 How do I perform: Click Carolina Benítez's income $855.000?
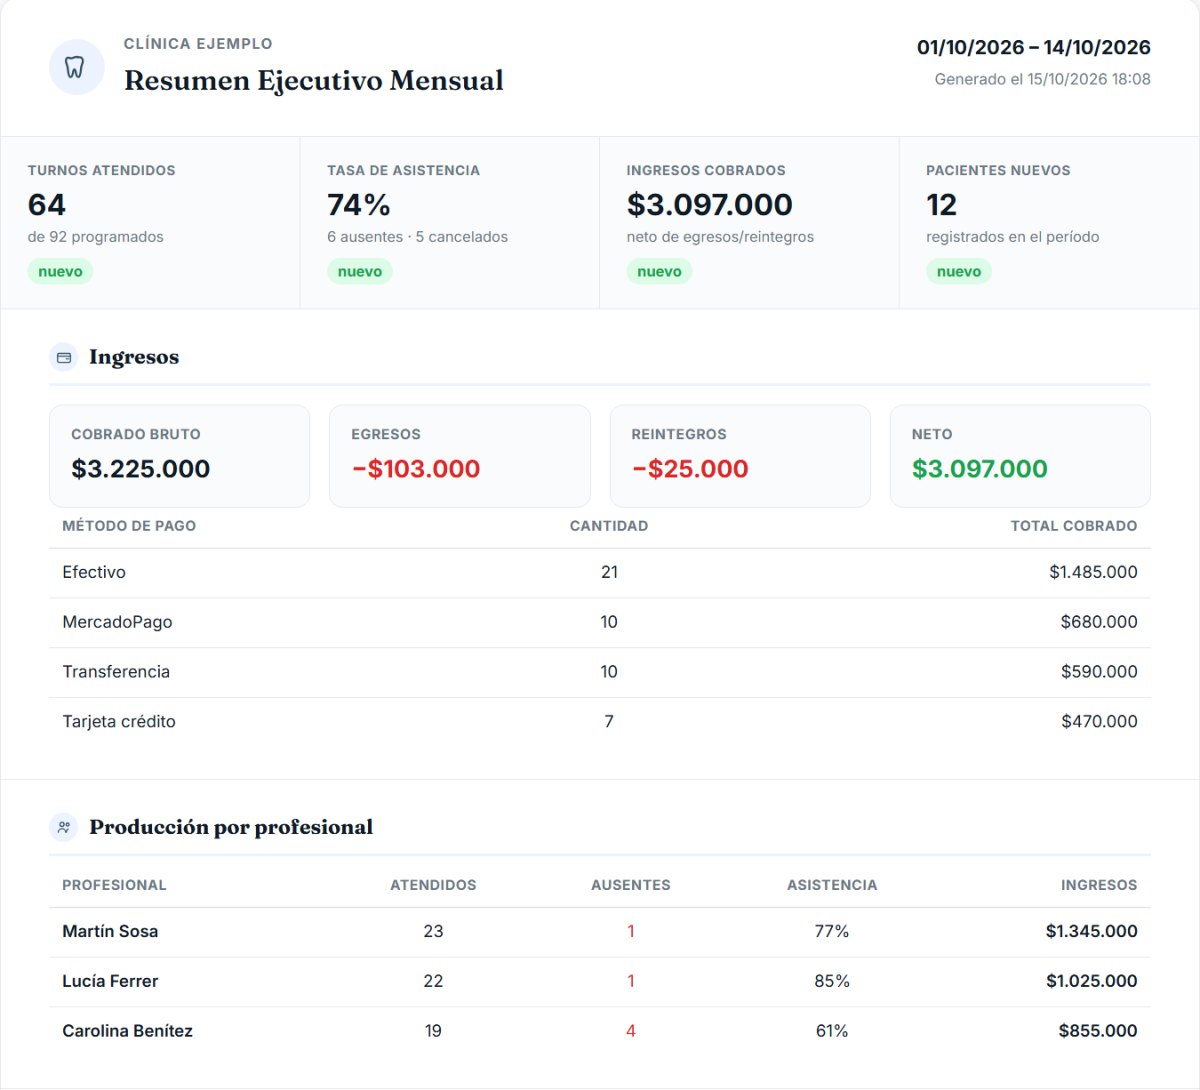1098,1031
